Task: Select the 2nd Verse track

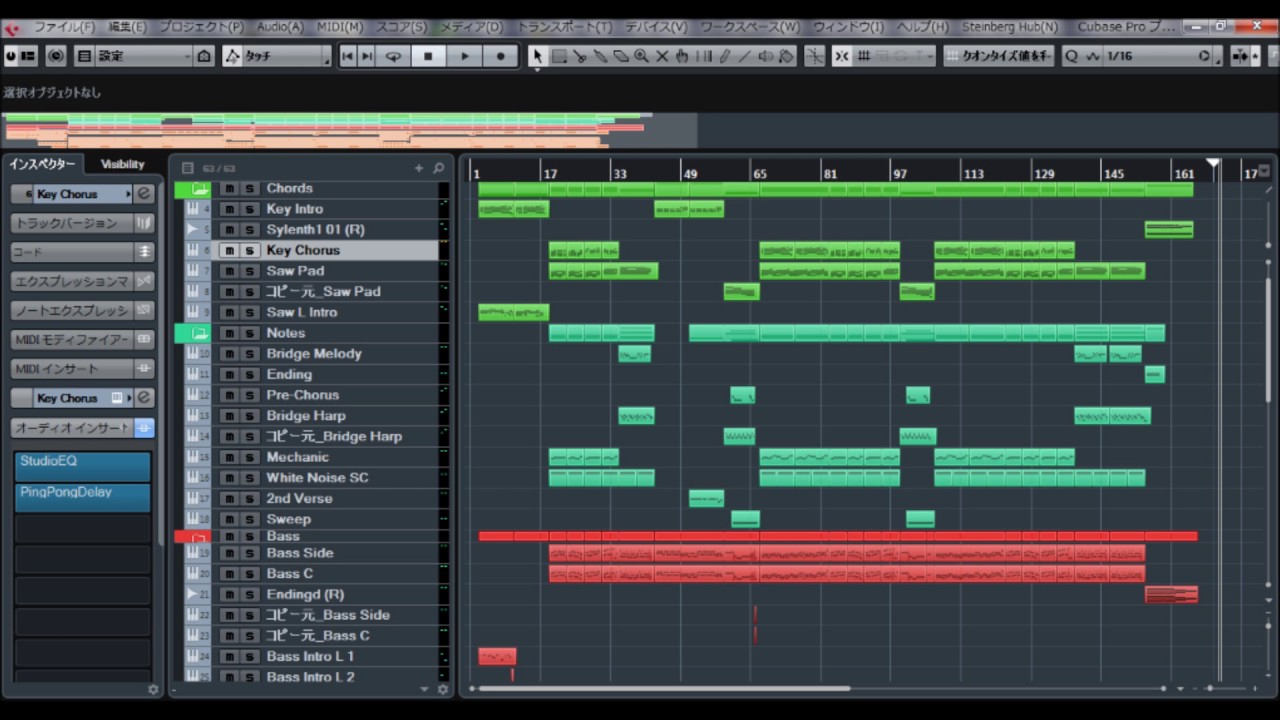Action: tap(300, 498)
